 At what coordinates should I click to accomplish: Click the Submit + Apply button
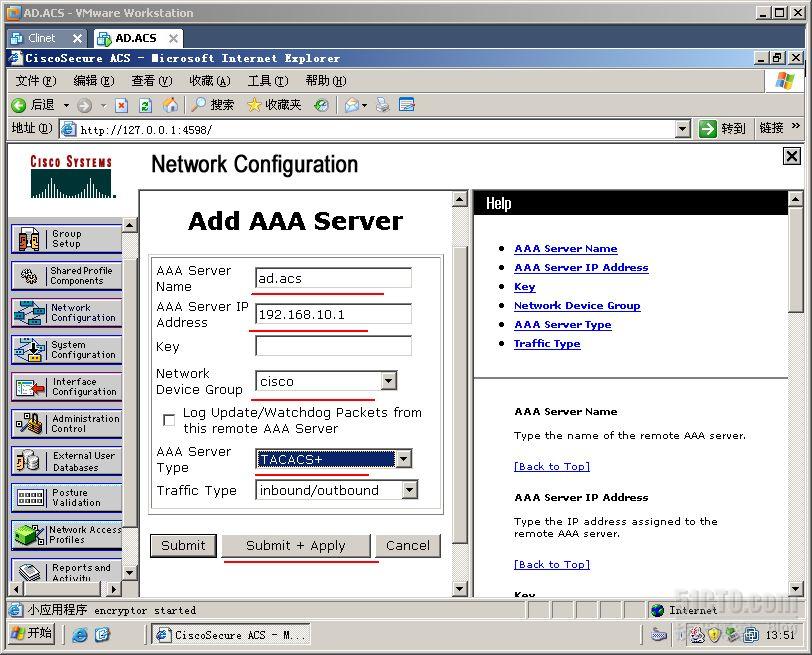[296, 545]
